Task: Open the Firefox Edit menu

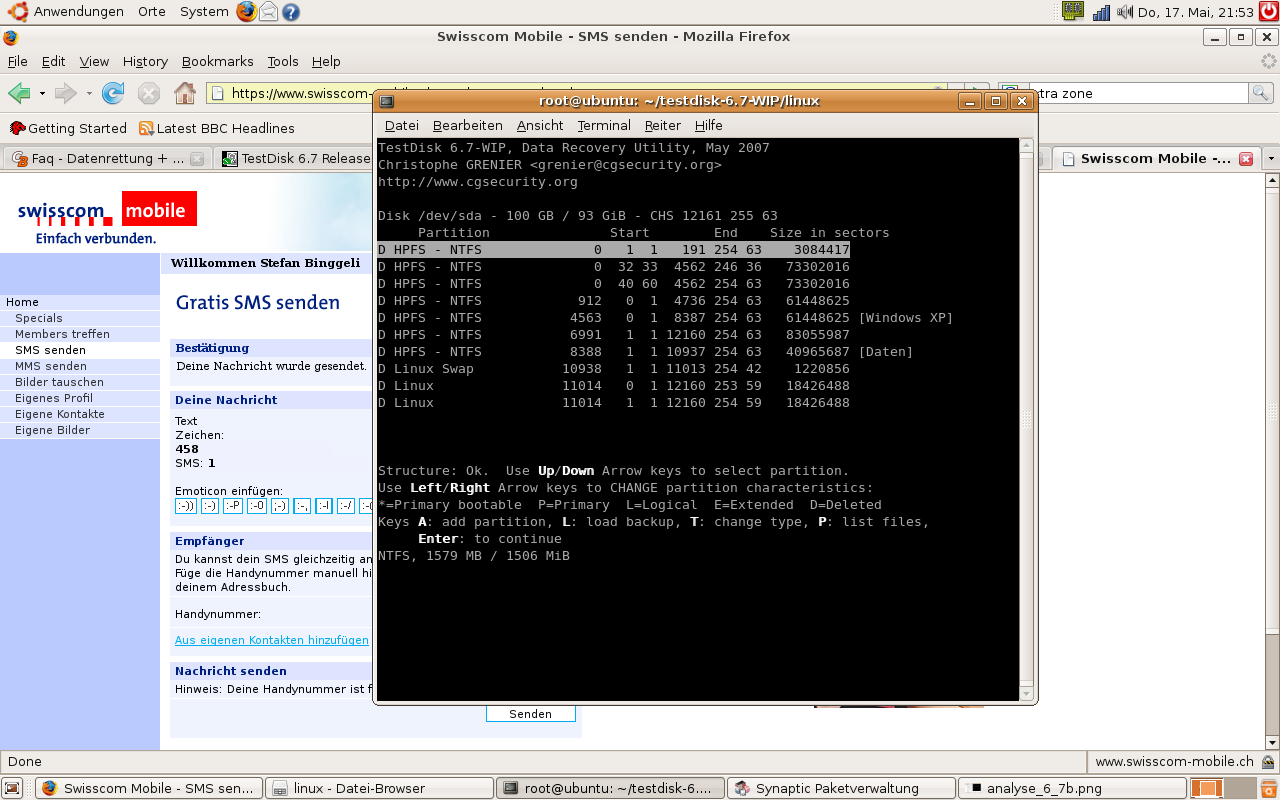Action: click(53, 61)
